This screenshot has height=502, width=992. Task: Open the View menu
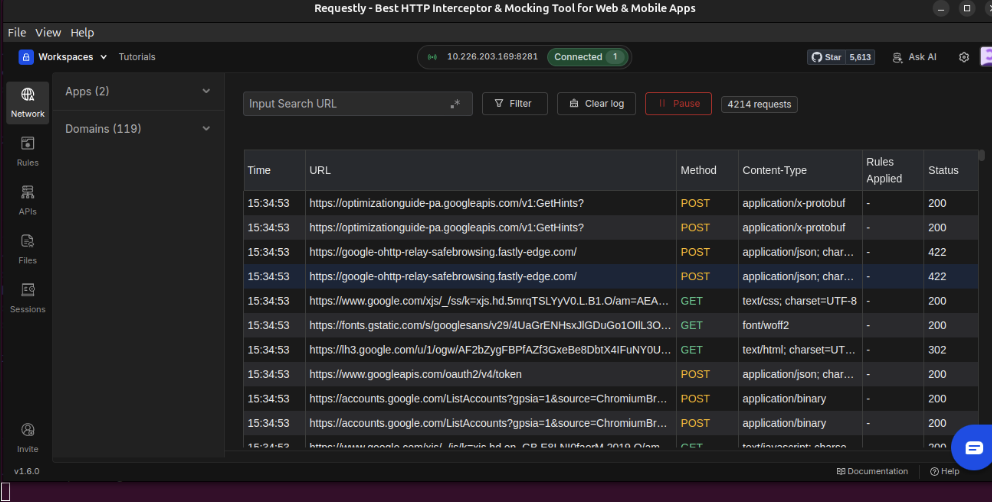[48, 32]
